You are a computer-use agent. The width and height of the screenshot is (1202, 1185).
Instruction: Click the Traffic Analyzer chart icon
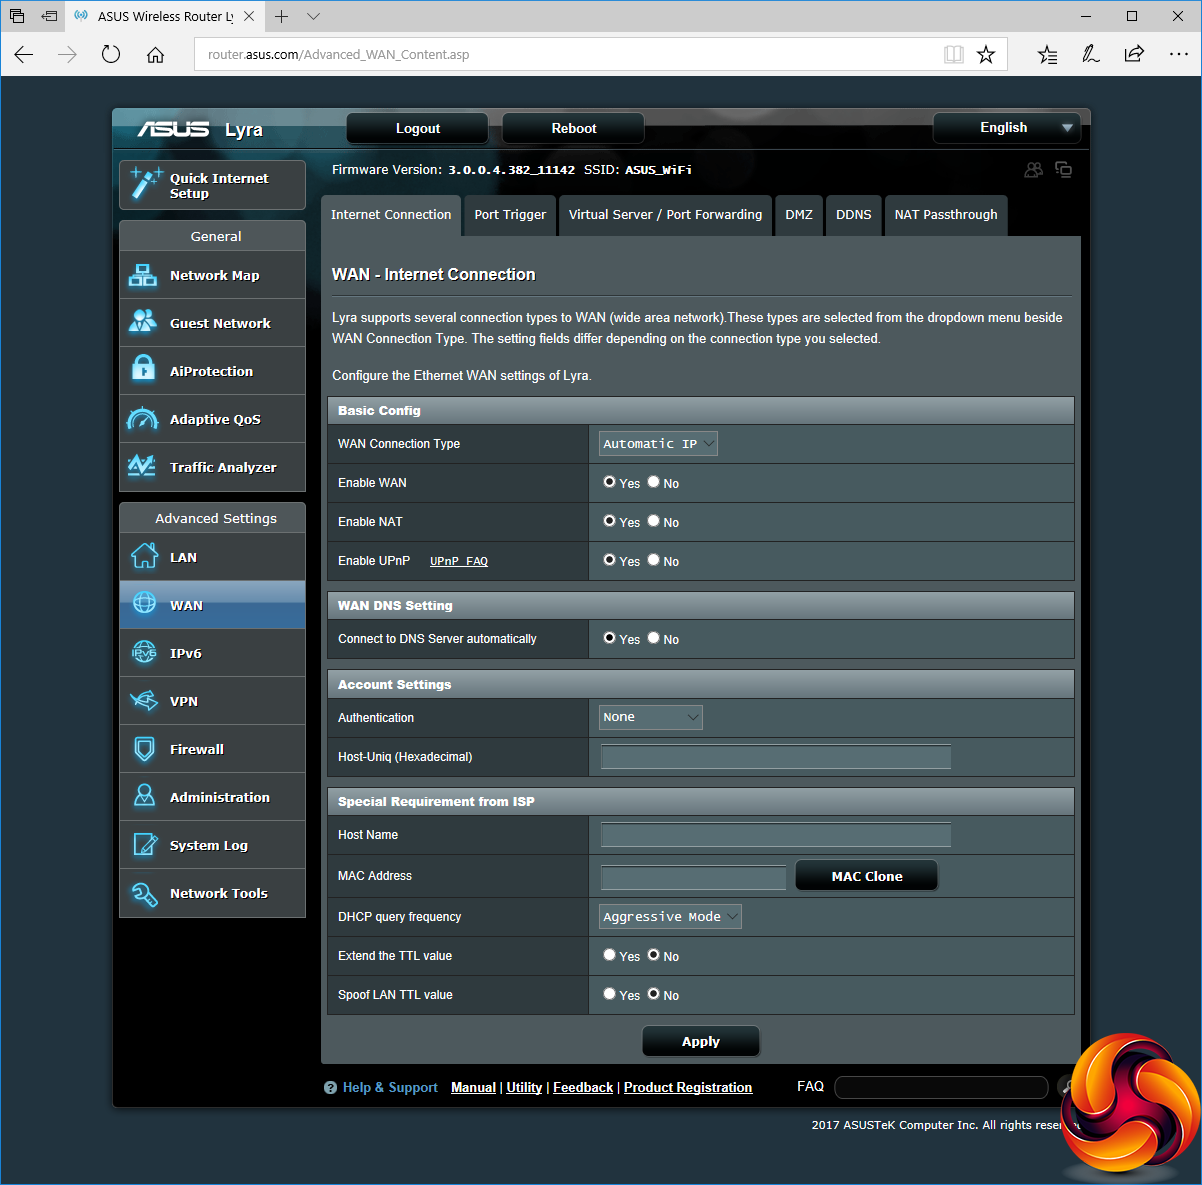[x=143, y=467]
